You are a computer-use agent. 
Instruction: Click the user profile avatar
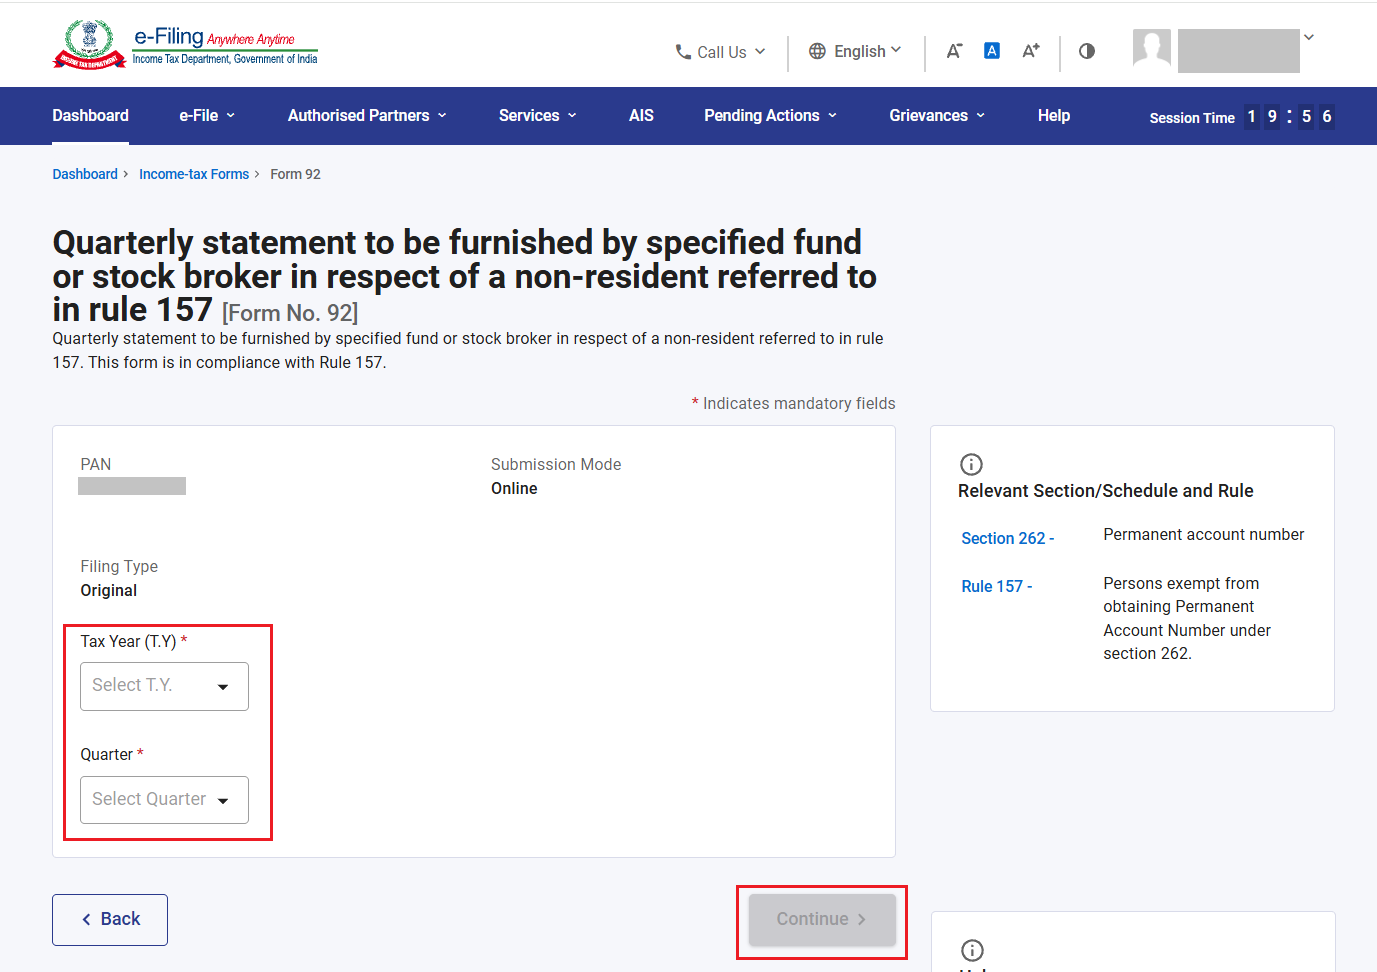coord(1152,50)
